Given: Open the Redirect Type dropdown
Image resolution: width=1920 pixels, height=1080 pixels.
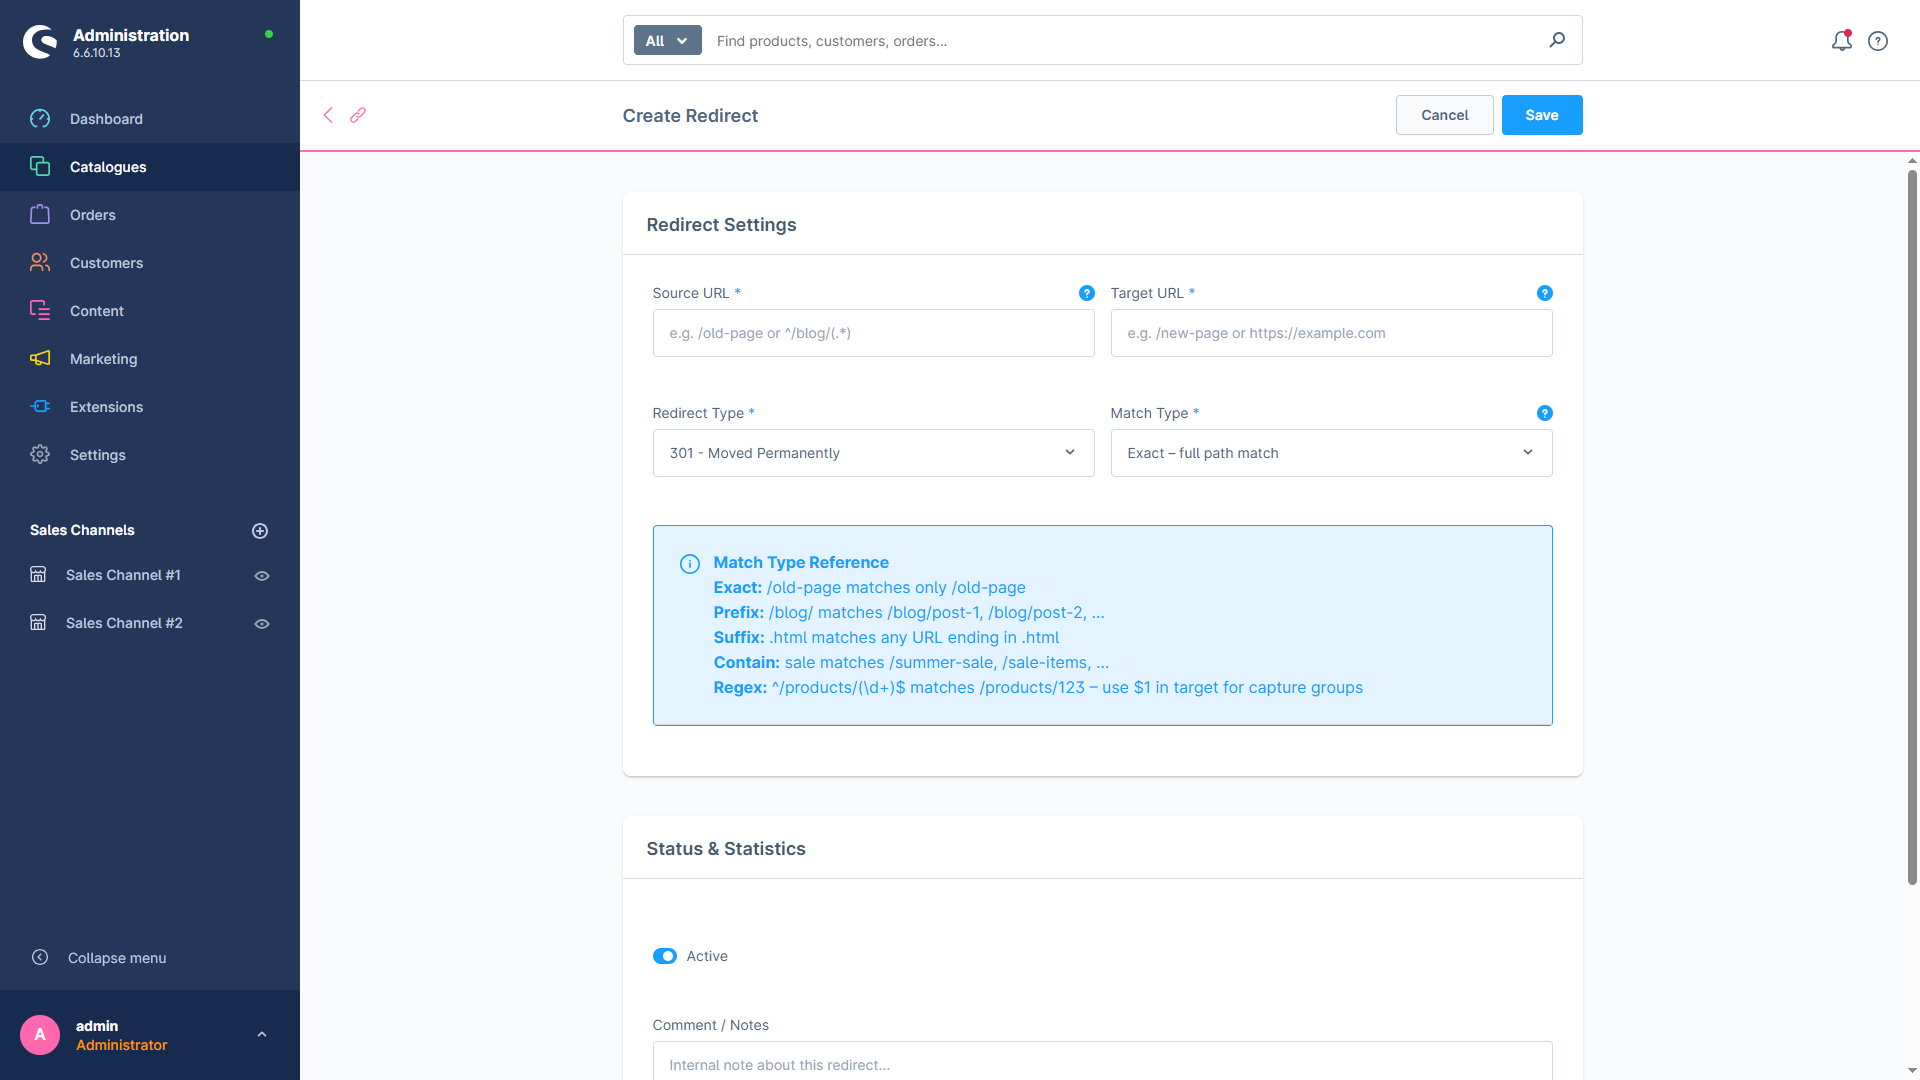Looking at the screenshot, I should click(873, 453).
